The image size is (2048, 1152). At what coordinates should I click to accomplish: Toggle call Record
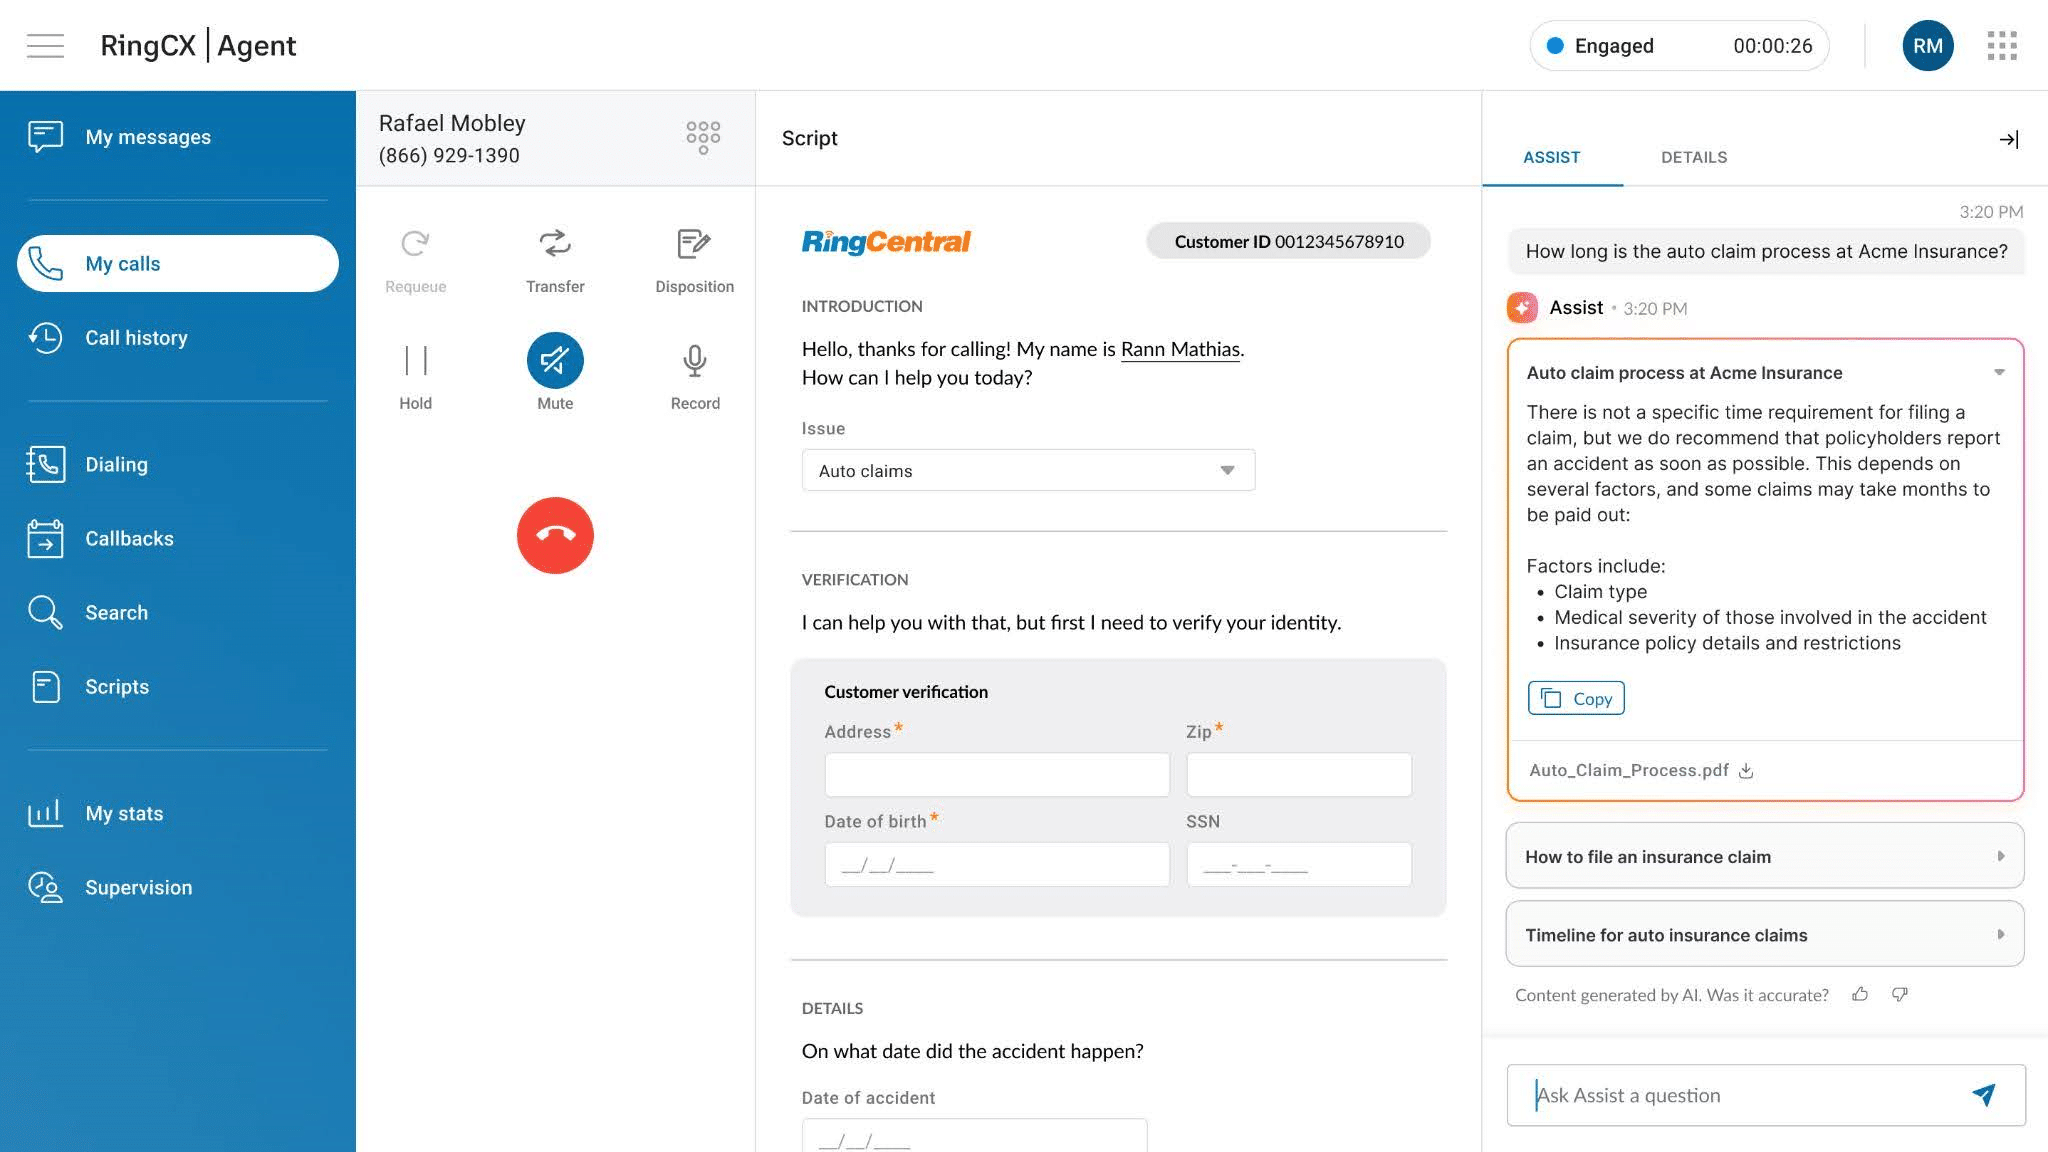pyautogui.click(x=694, y=360)
